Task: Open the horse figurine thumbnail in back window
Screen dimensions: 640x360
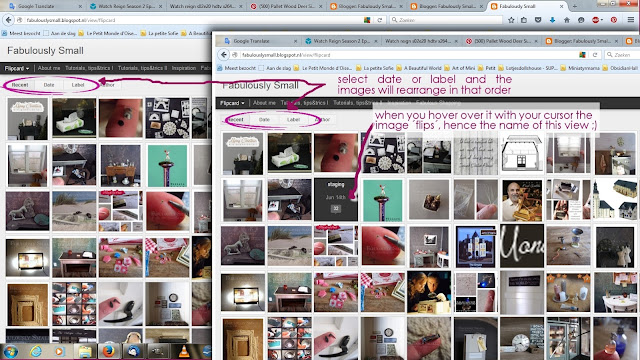Action: (27, 211)
